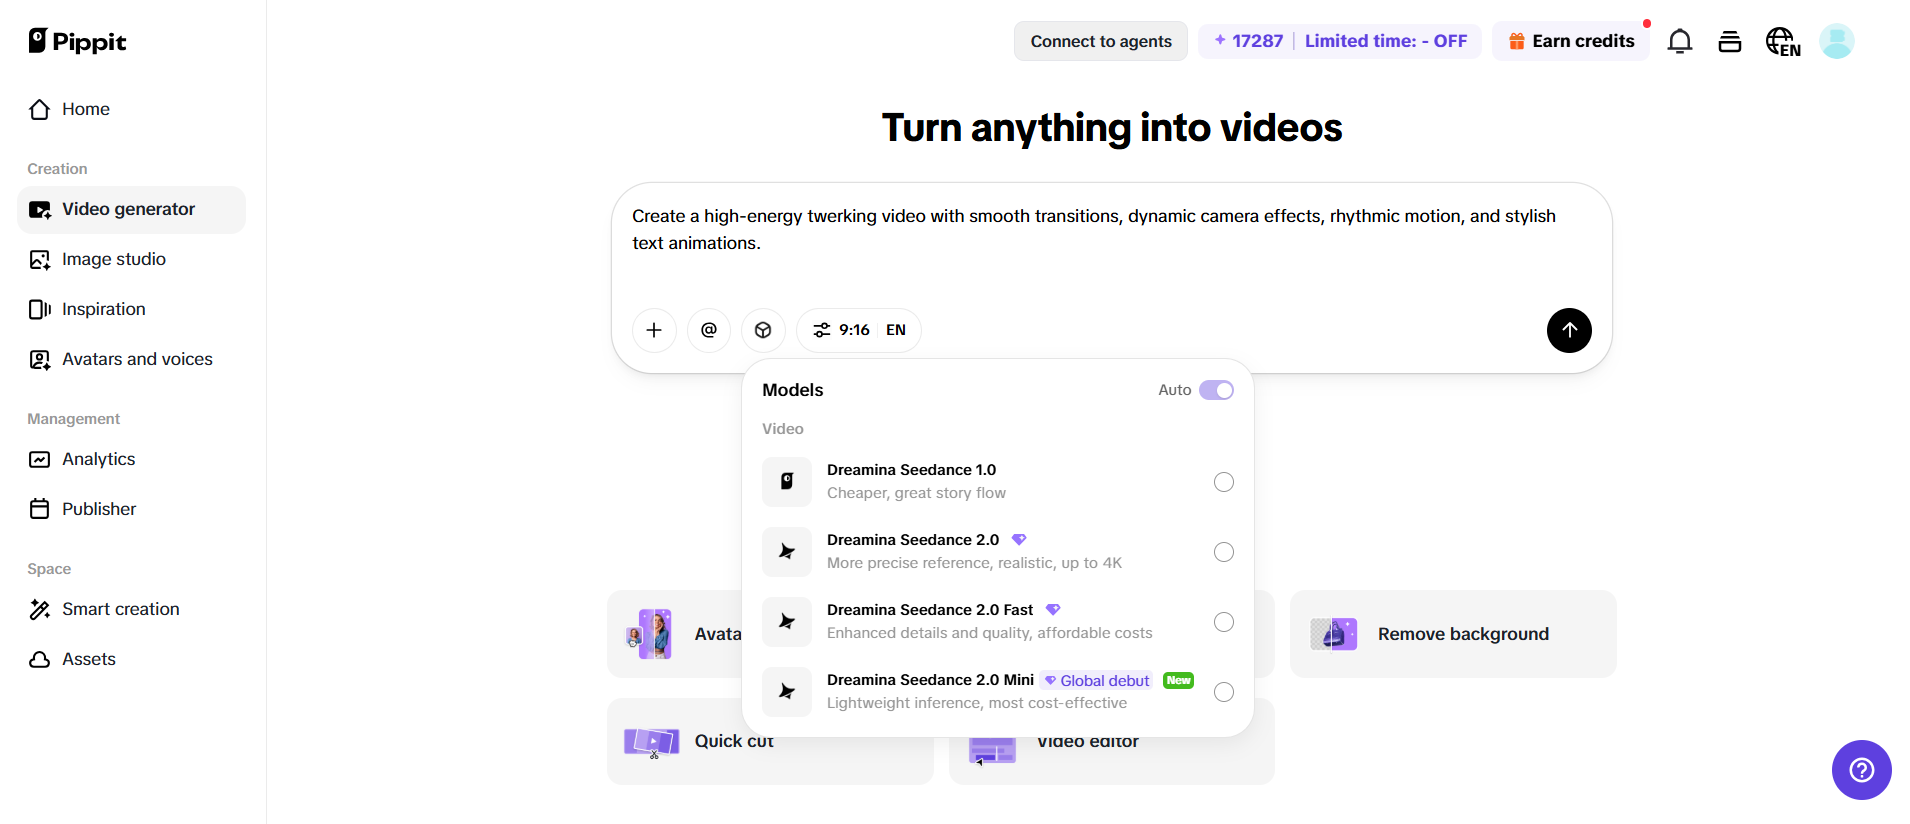Open Video generator in sidebar
The width and height of the screenshot is (1910, 824).
pyautogui.click(x=131, y=210)
